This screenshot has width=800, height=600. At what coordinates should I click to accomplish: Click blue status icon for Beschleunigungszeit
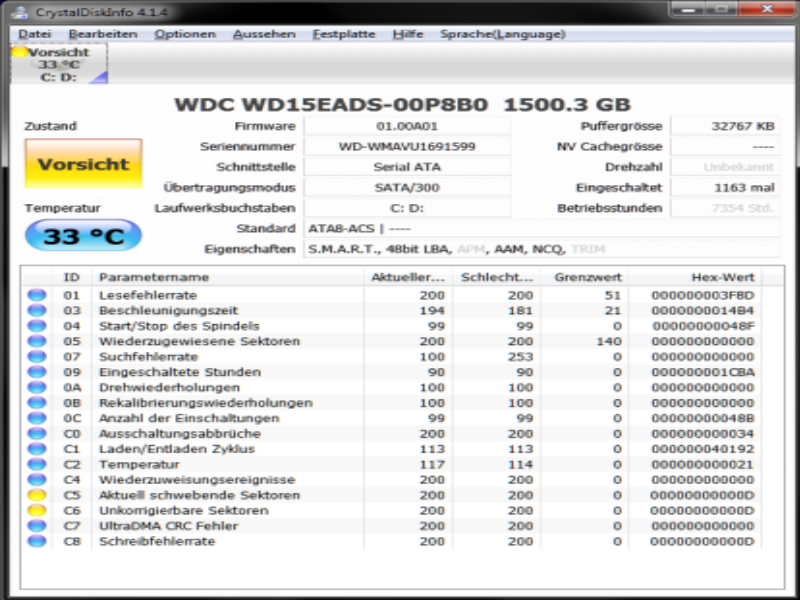pyautogui.click(x=37, y=310)
